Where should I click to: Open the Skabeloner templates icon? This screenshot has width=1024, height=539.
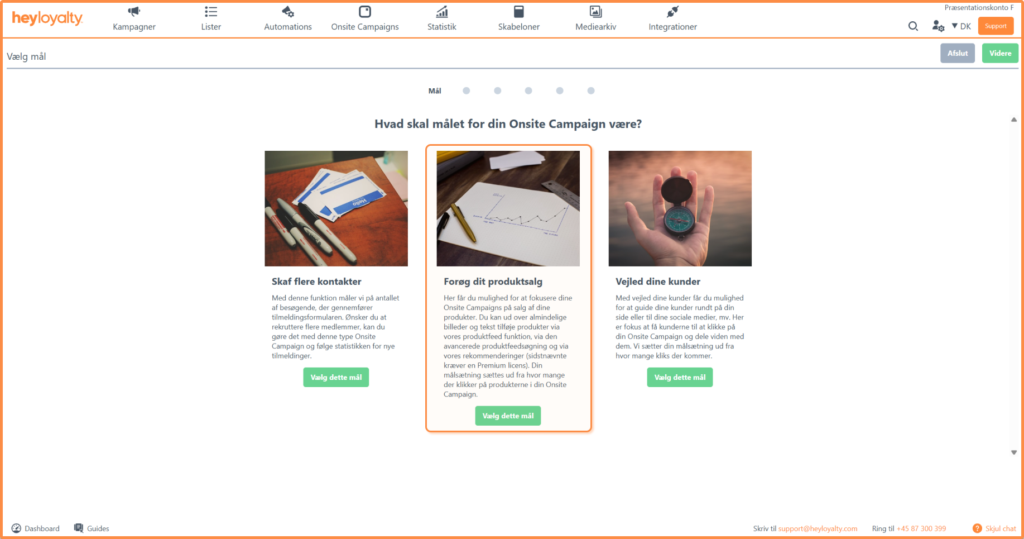click(x=519, y=12)
